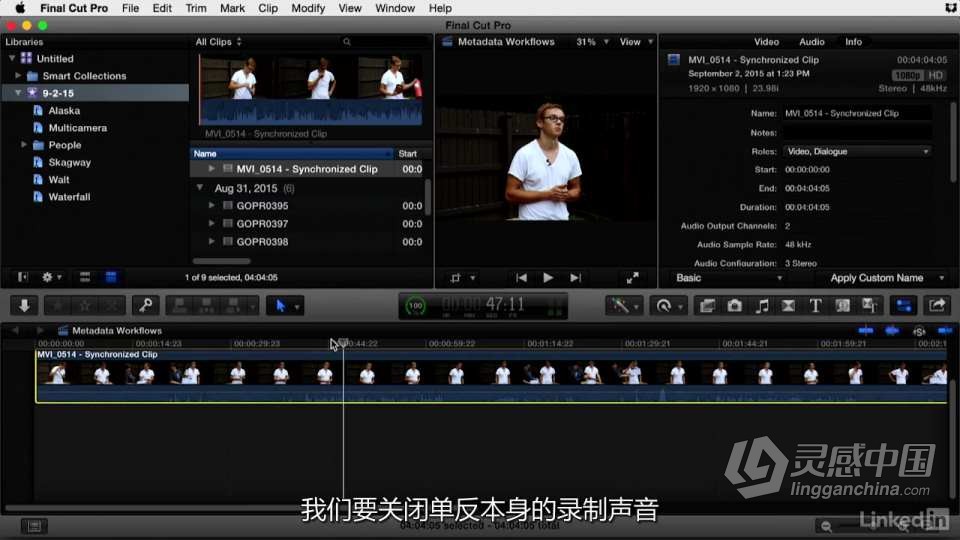Click the Notes input field
This screenshot has width=960, height=540.
[x=857, y=132]
